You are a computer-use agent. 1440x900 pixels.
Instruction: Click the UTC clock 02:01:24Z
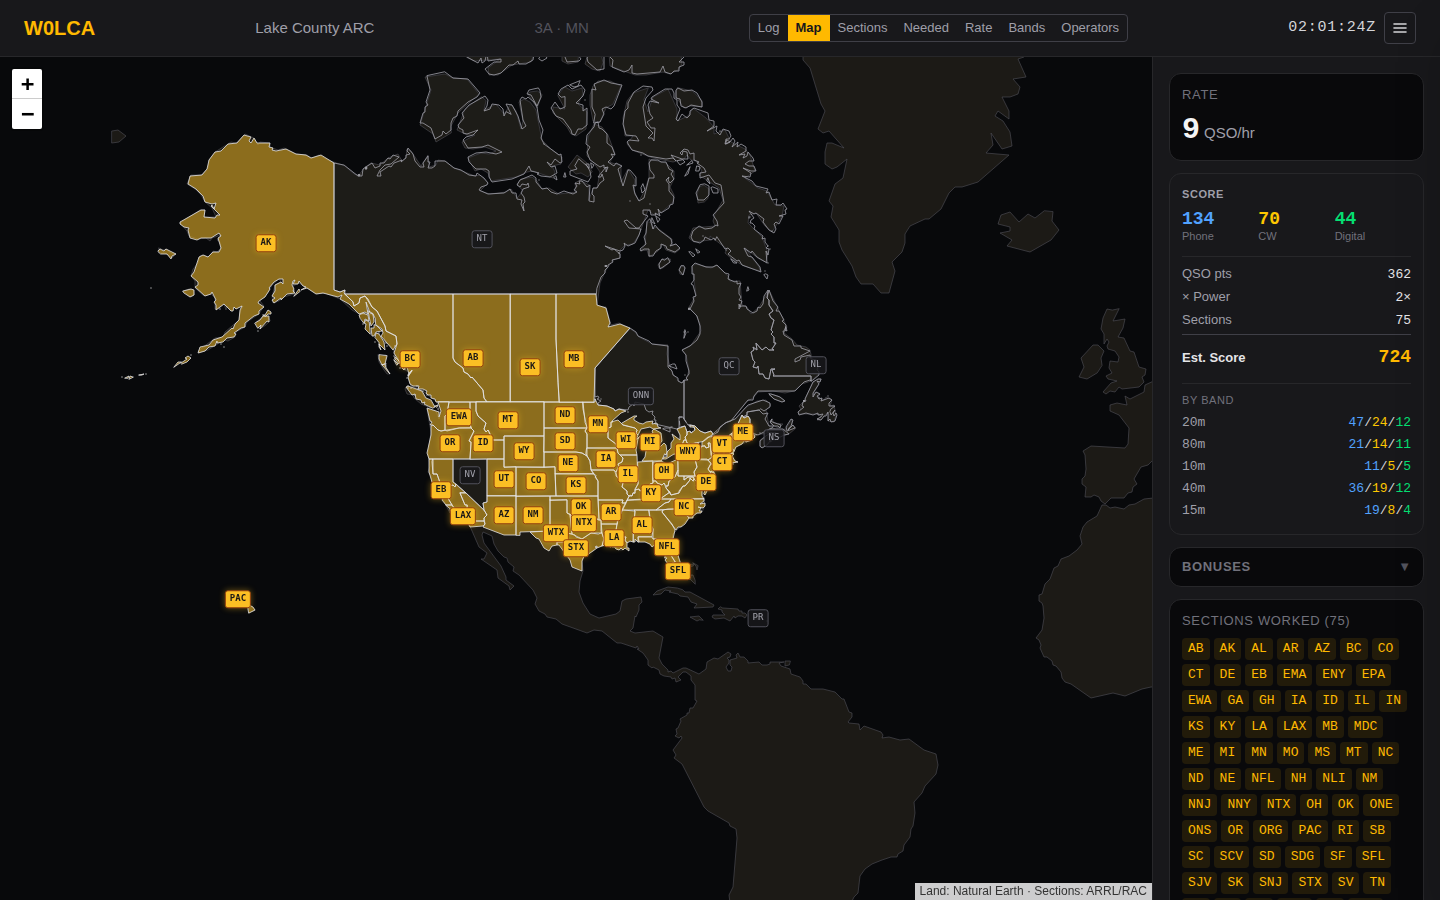click(1331, 27)
